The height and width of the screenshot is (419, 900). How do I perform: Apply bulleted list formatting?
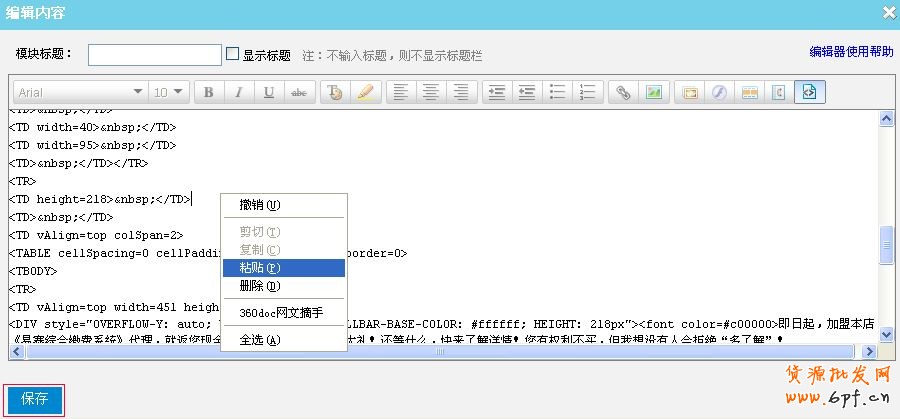557,92
